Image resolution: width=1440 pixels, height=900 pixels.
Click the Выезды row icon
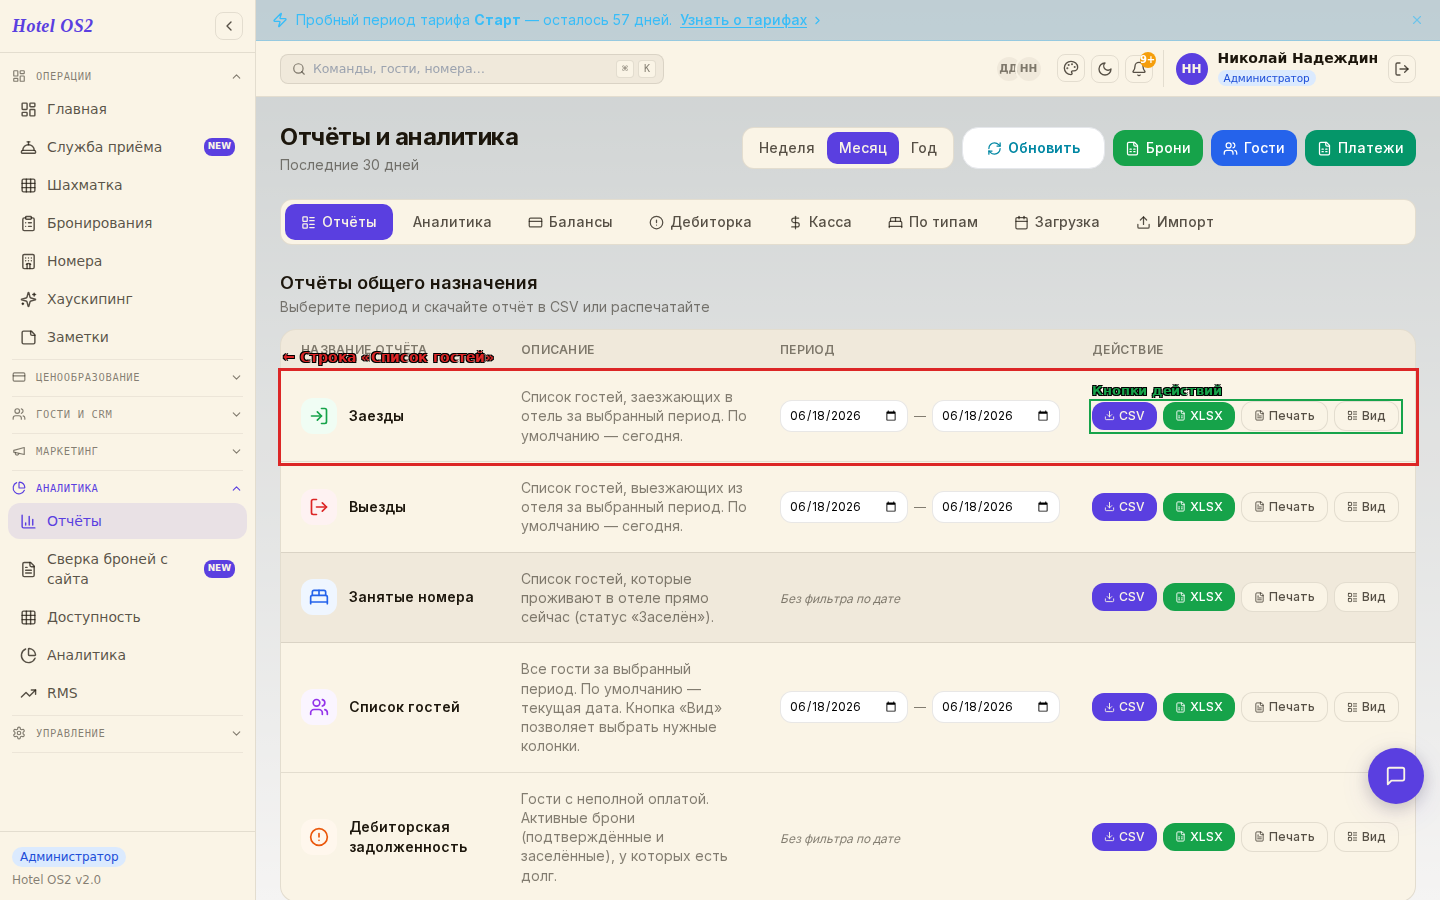point(319,507)
